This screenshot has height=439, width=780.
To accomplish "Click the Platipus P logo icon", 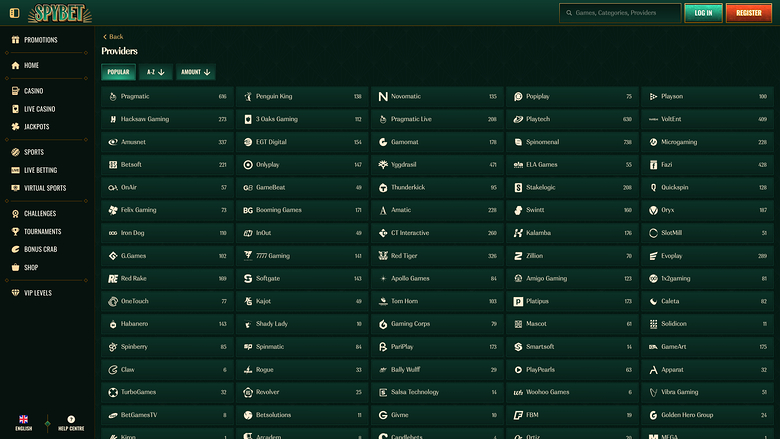I will pos(518,301).
